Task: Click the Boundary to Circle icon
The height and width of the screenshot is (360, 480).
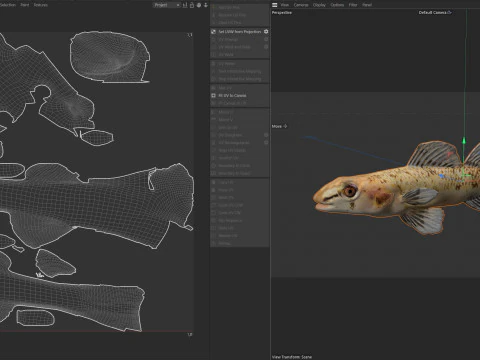Action: [x=214, y=166]
